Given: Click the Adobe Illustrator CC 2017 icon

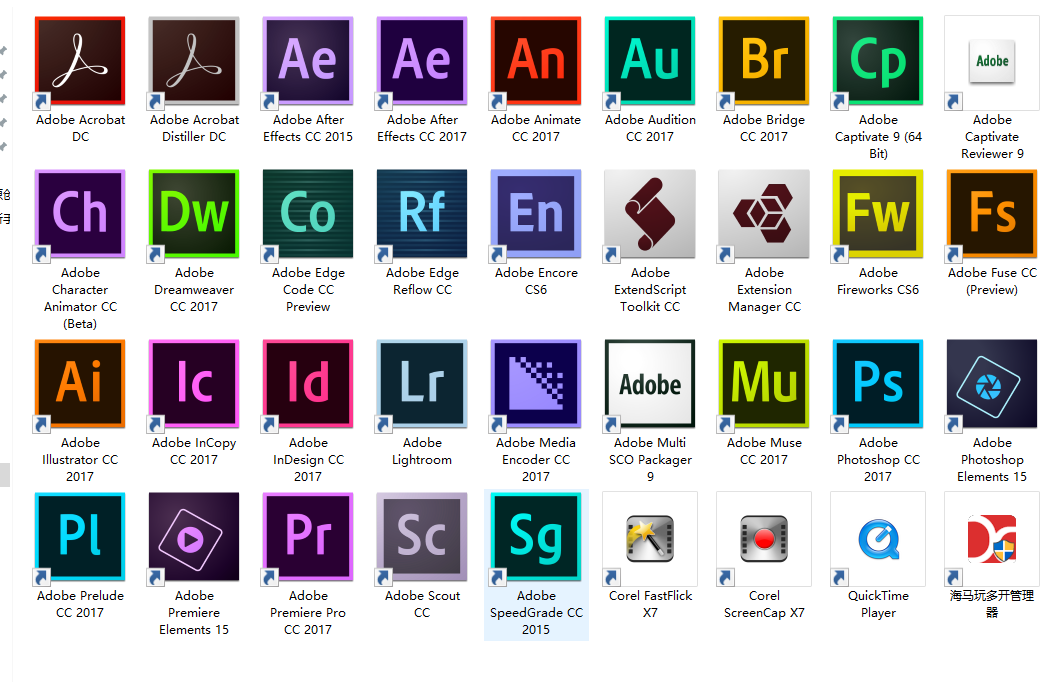Looking at the screenshot, I should [x=80, y=384].
